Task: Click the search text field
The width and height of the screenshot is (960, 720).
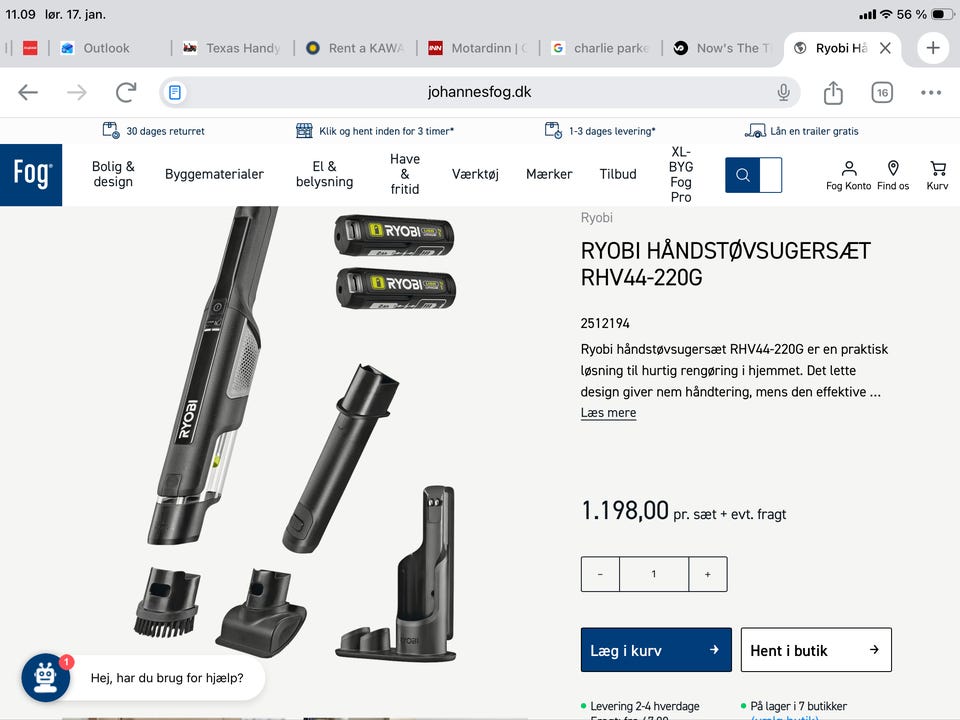Action: (771, 175)
